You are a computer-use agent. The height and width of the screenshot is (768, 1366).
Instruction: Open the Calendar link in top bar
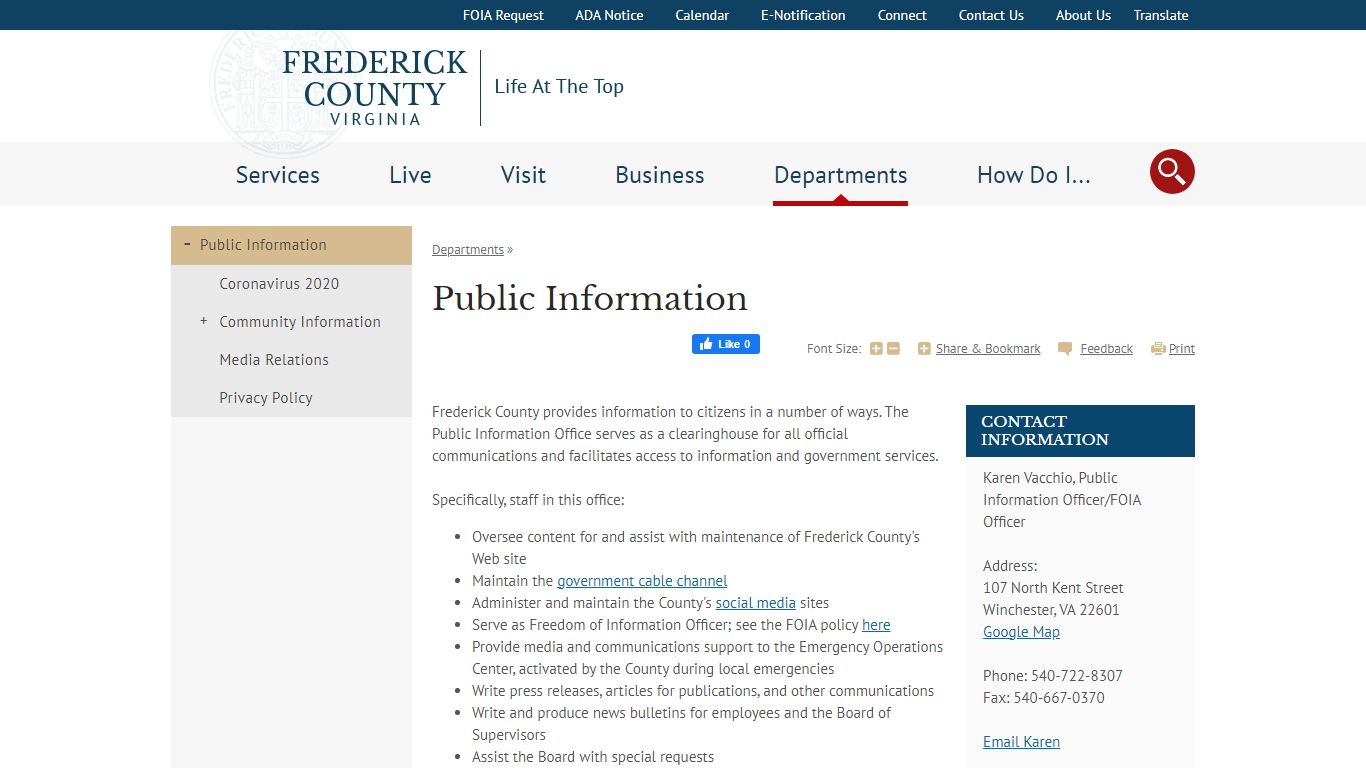click(x=702, y=15)
